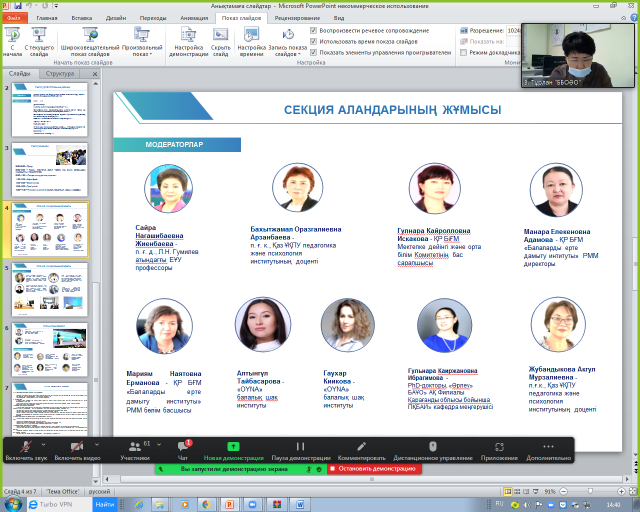Switch to Дизайн ribbon tab
Image resolution: width=640 pixels, height=512 pixels.
[x=116, y=18]
